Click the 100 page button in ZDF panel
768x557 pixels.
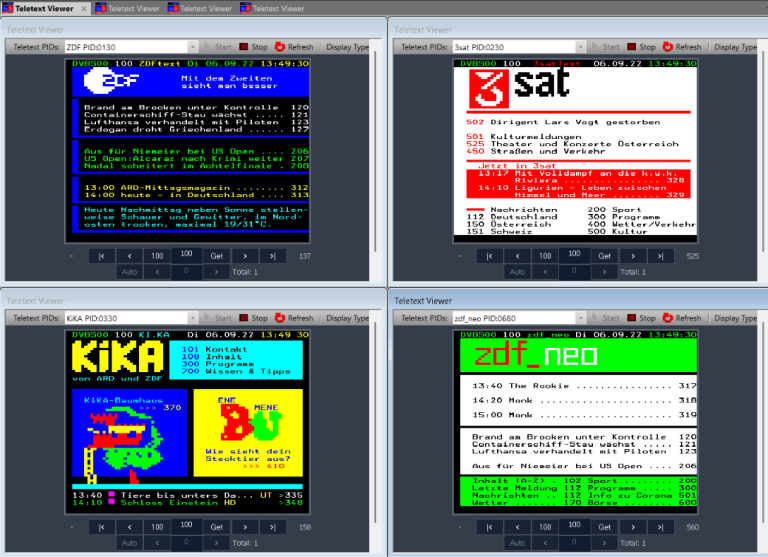coord(157,256)
